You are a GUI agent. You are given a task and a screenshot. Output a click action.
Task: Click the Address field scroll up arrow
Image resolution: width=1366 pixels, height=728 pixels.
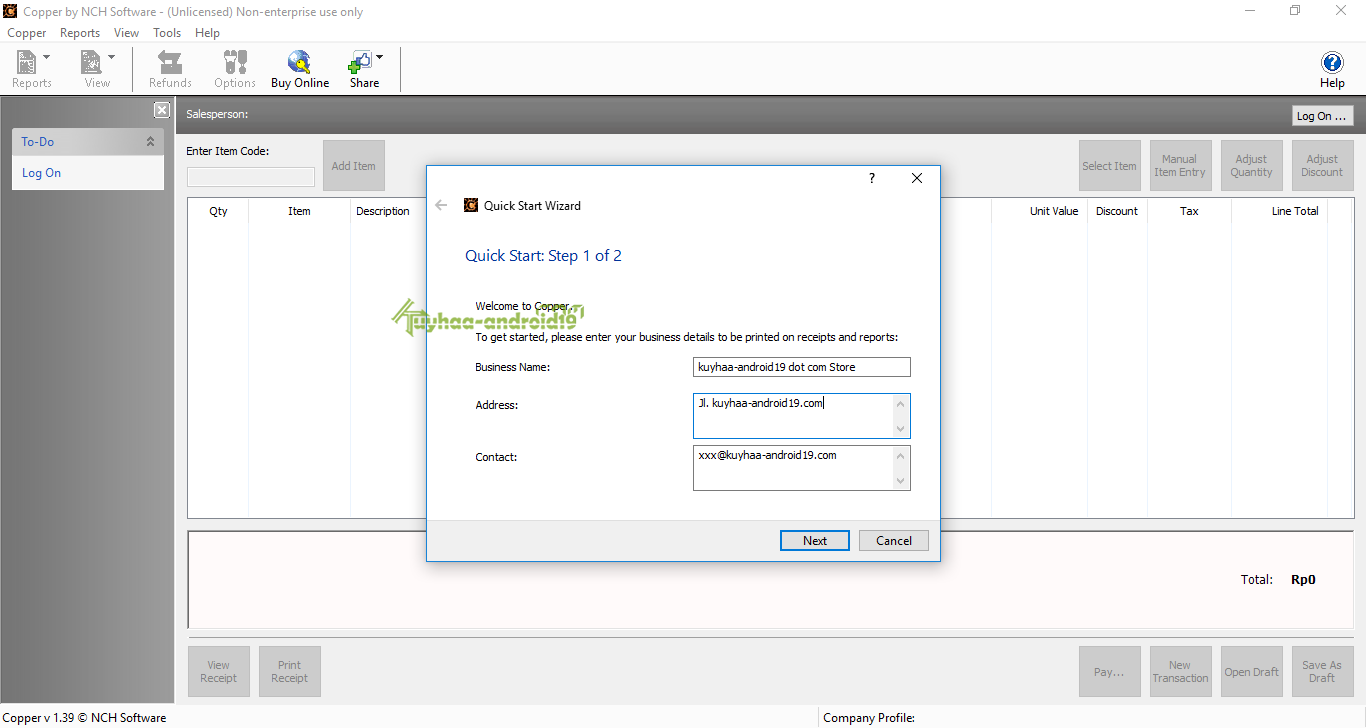pyautogui.click(x=901, y=404)
